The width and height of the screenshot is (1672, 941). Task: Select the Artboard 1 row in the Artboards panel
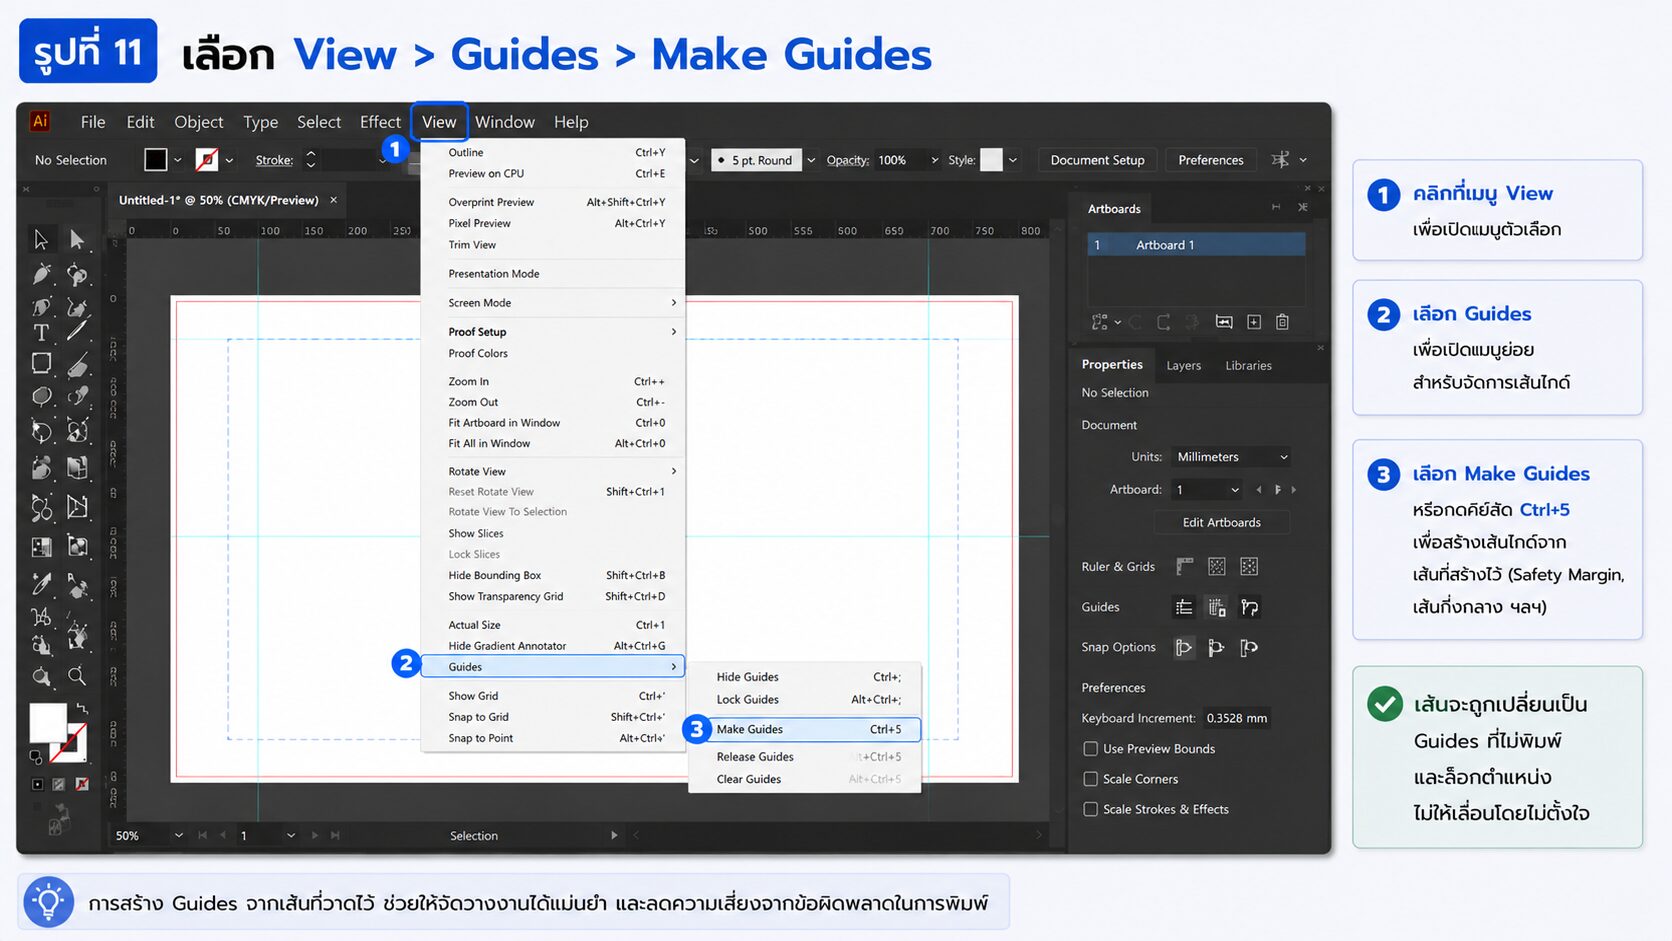[x=1196, y=245]
